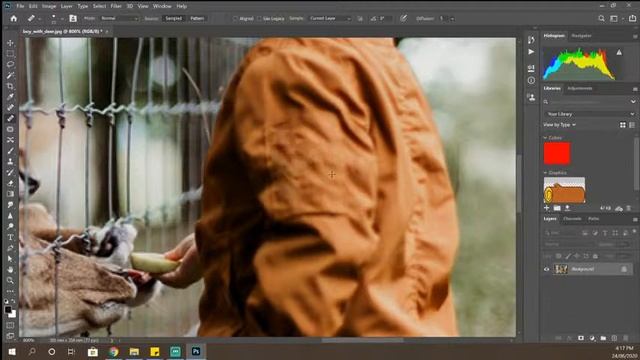
Task: Open the History panel icon
Action: (531, 40)
